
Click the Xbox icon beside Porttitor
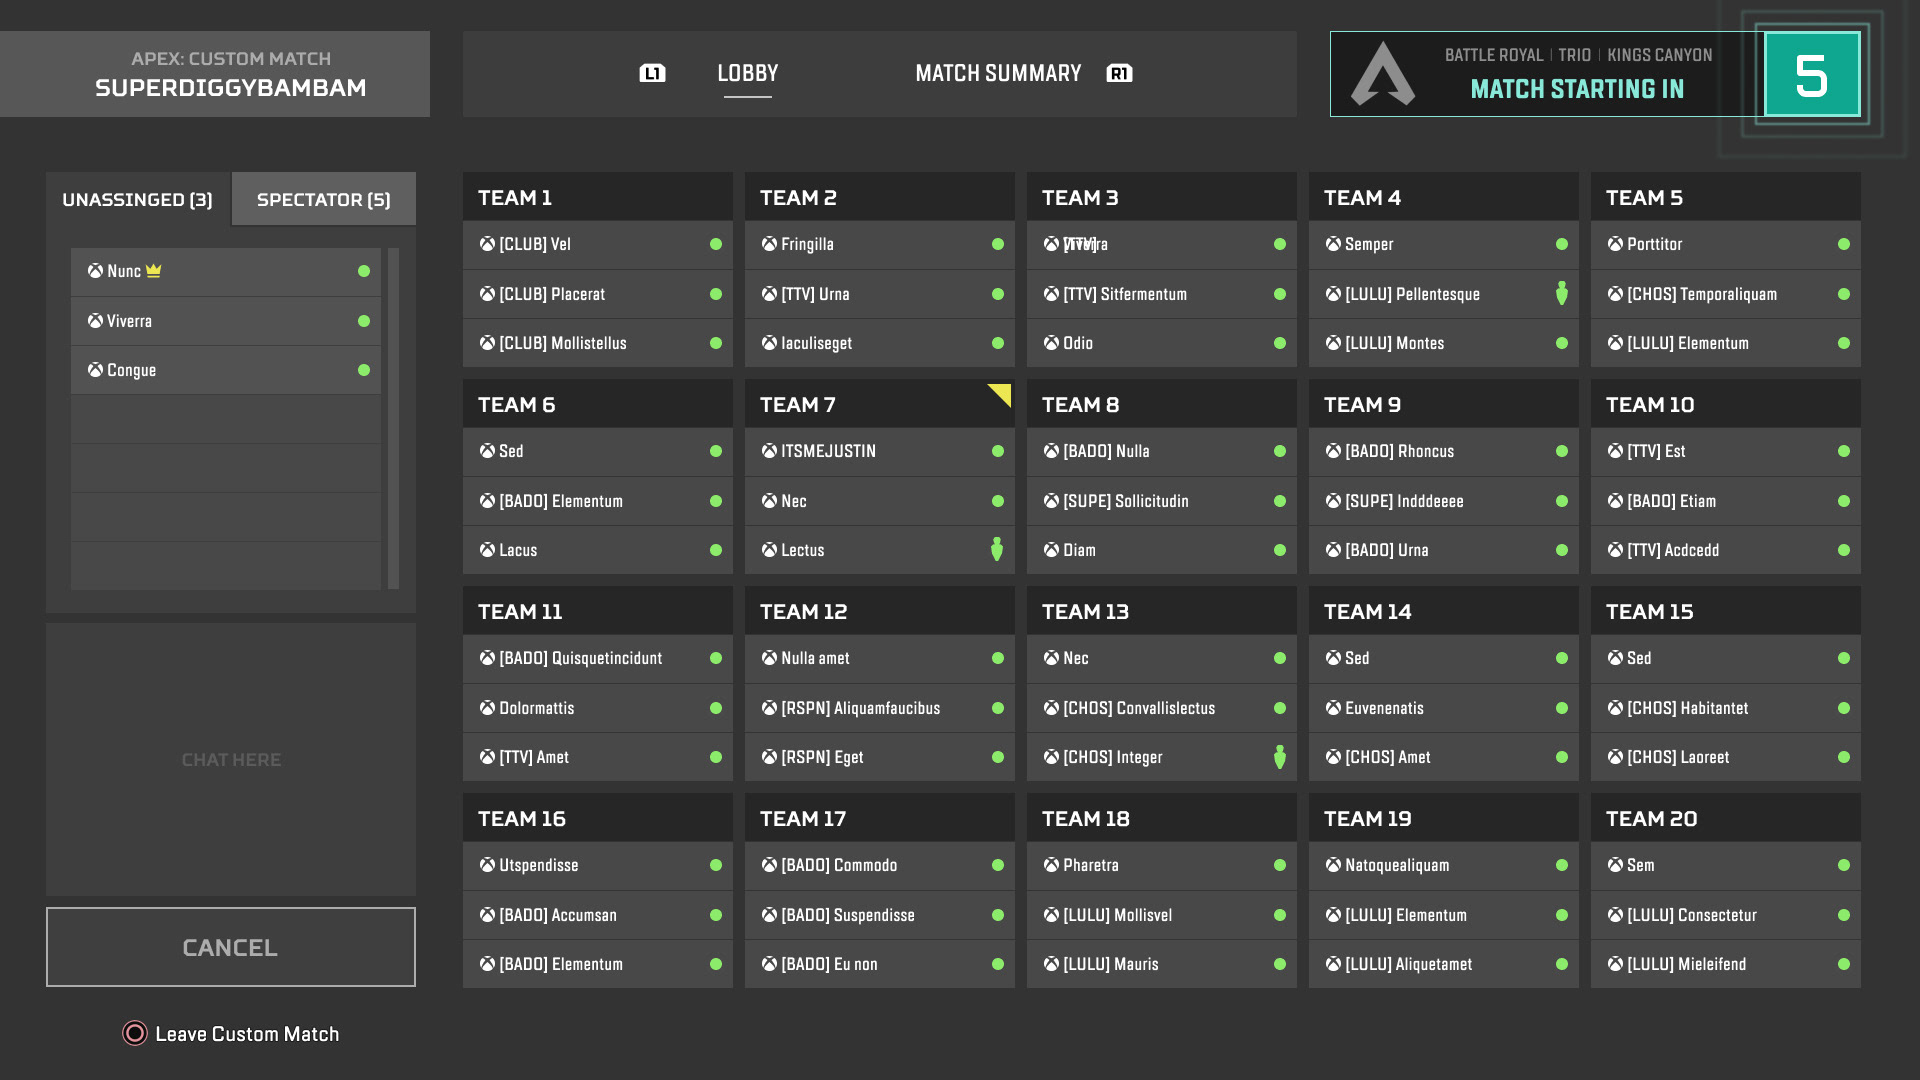pos(1615,244)
